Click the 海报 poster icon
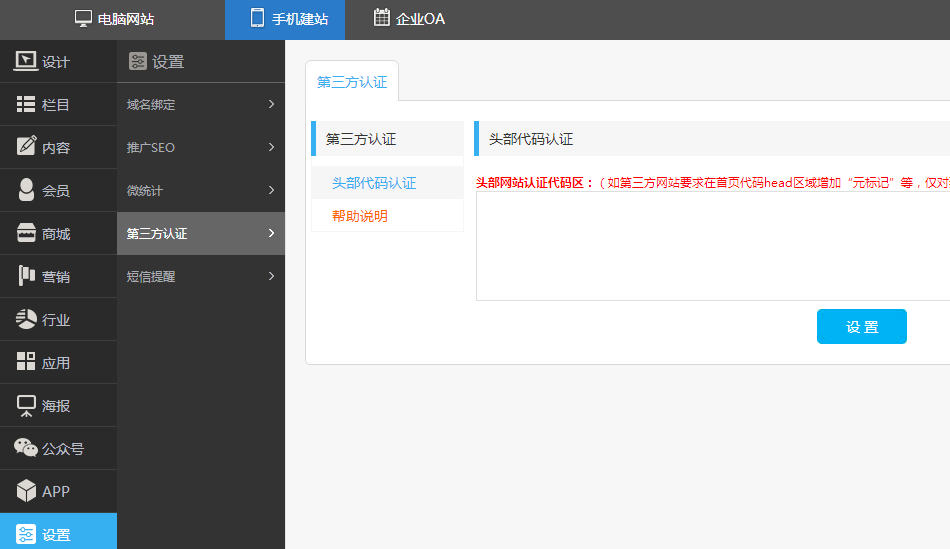The height and width of the screenshot is (549, 950). (26, 405)
